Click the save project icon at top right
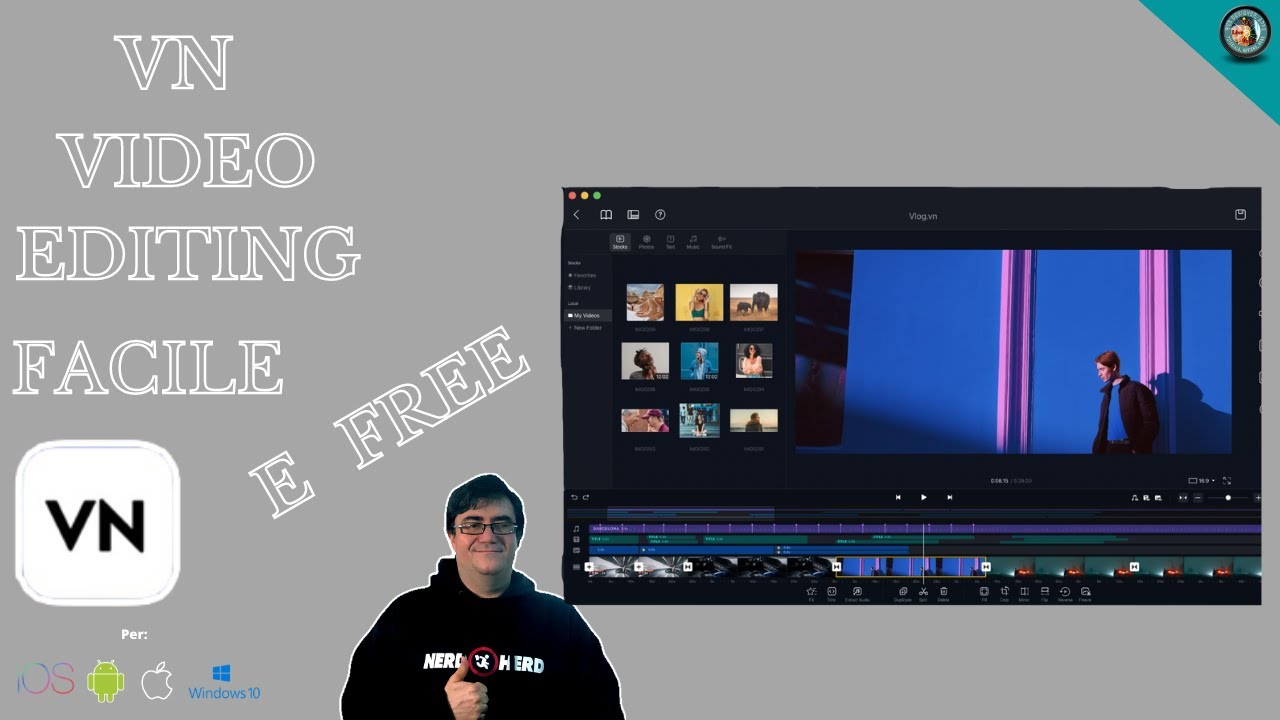 click(1241, 215)
